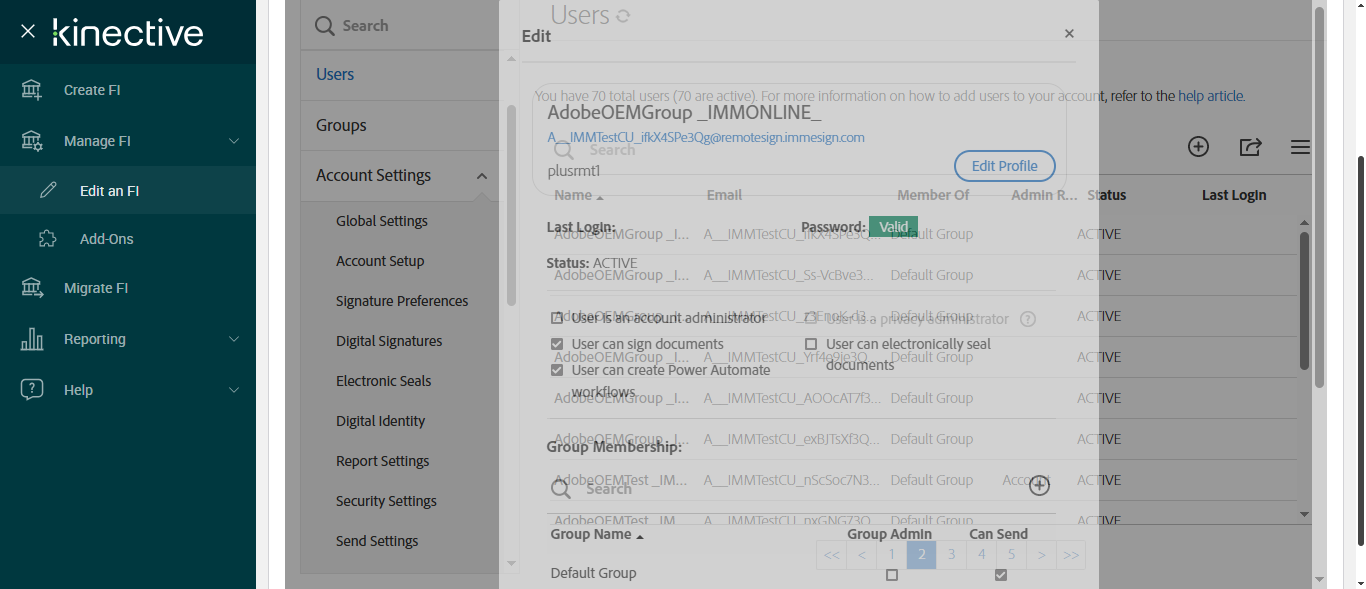1366x589 pixels.
Task: Collapse the Account Settings section
Action: [x=482, y=176]
